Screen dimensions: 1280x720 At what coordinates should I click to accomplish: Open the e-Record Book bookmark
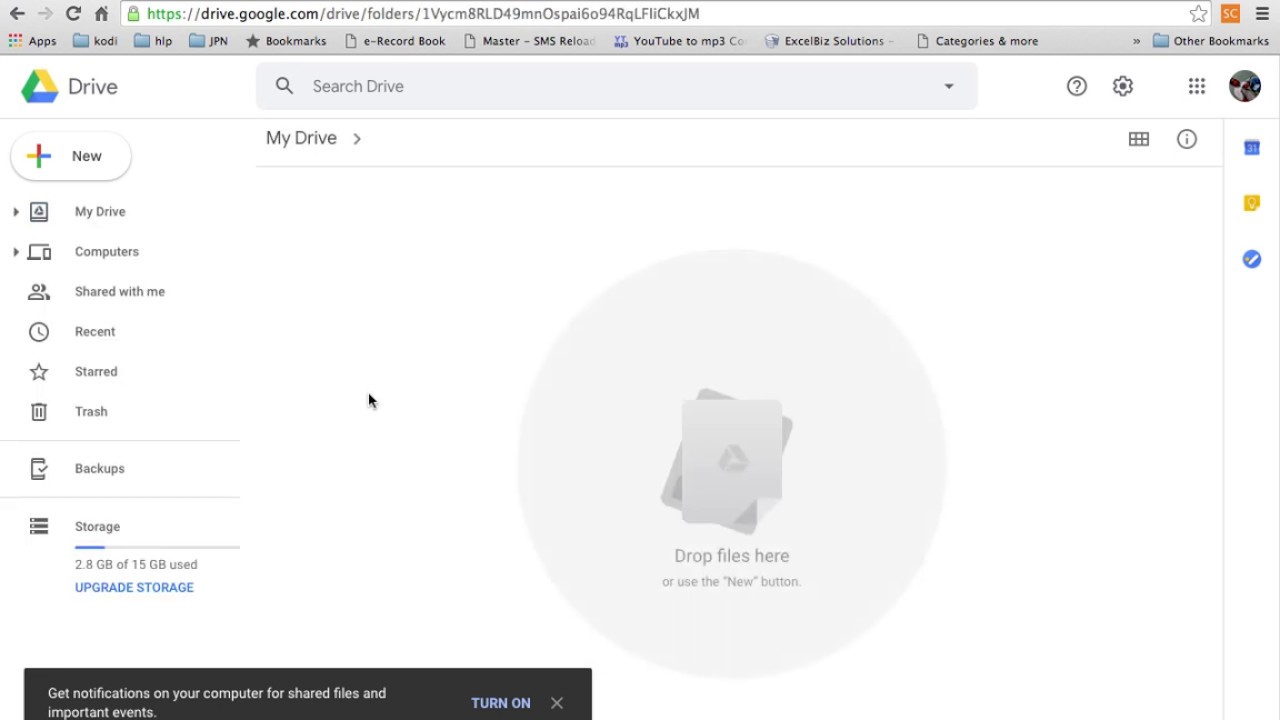click(395, 41)
